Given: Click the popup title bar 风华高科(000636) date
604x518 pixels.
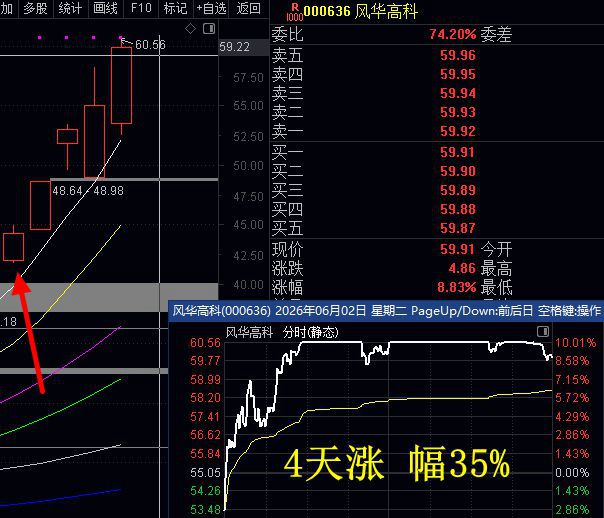Looking at the screenshot, I should click(x=386, y=310).
